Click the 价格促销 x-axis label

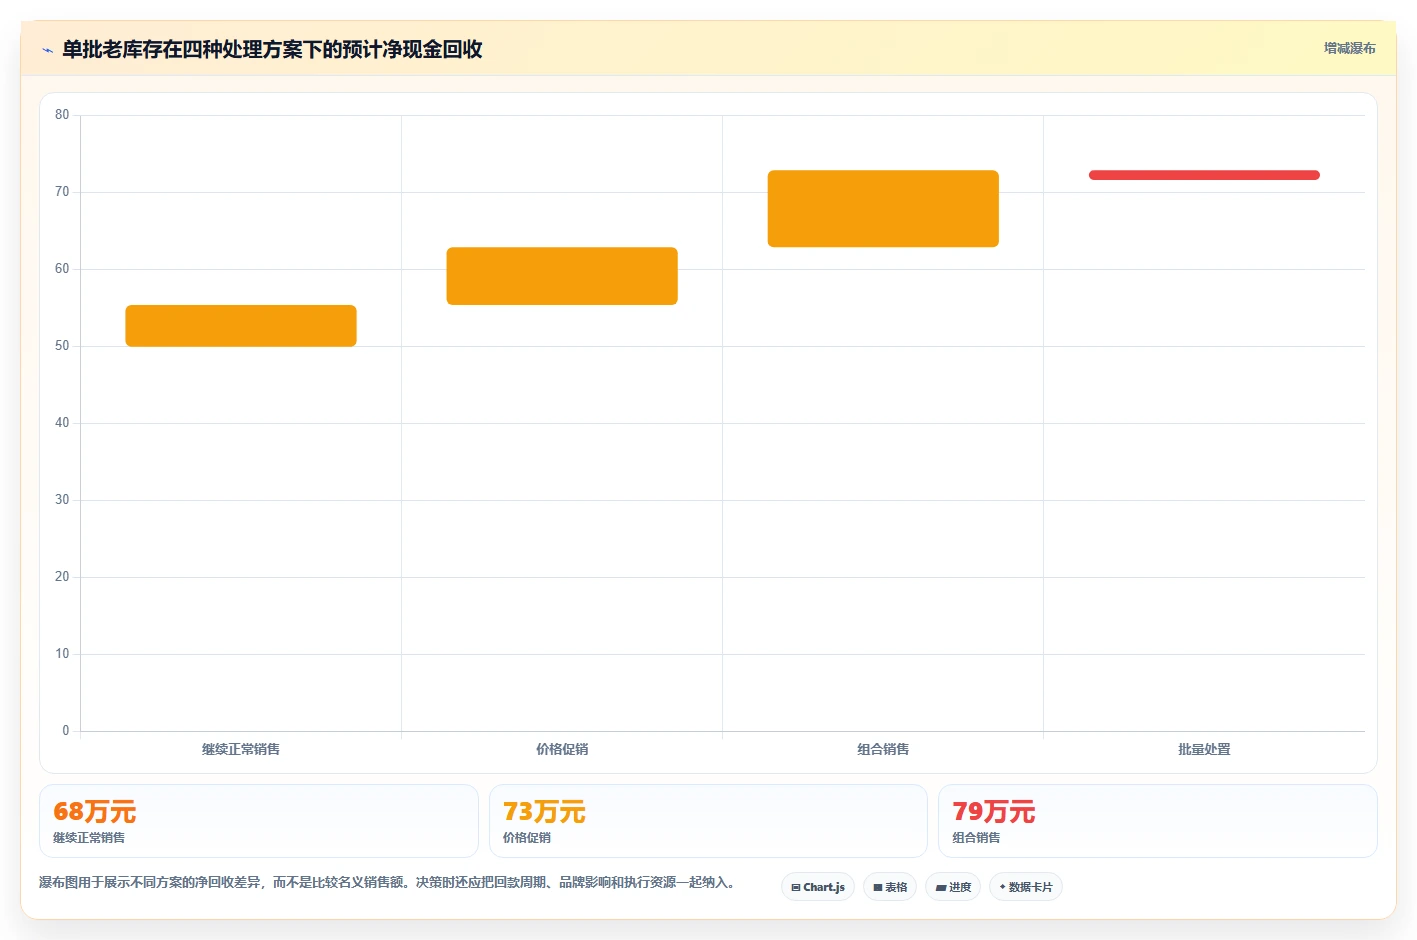coord(562,749)
